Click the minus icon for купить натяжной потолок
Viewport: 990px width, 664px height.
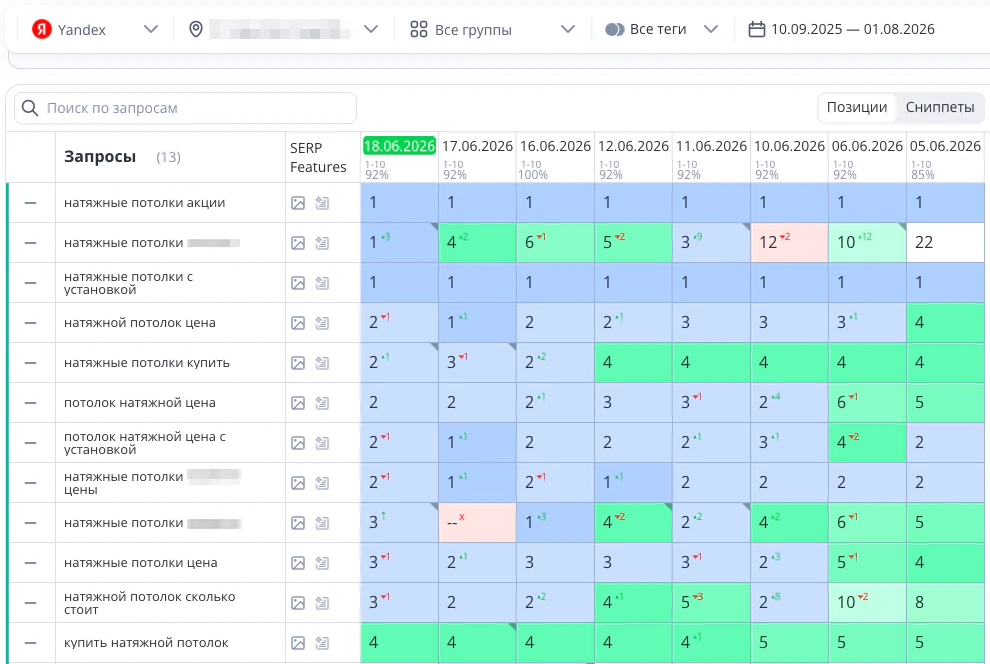point(30,643)
